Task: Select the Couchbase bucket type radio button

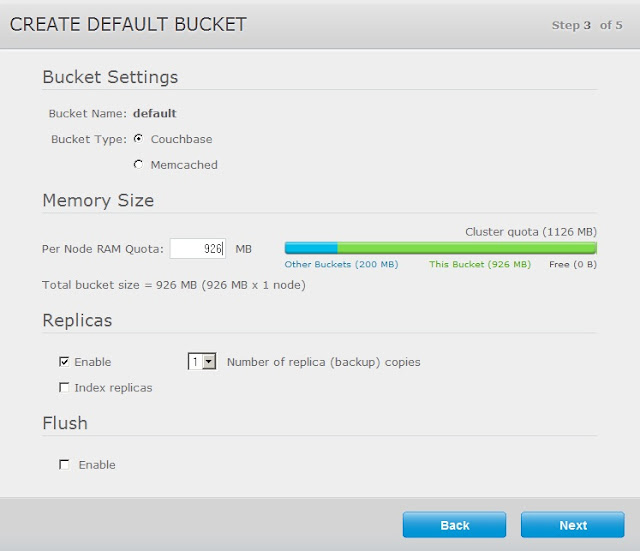Action: (x=138, y=139)
